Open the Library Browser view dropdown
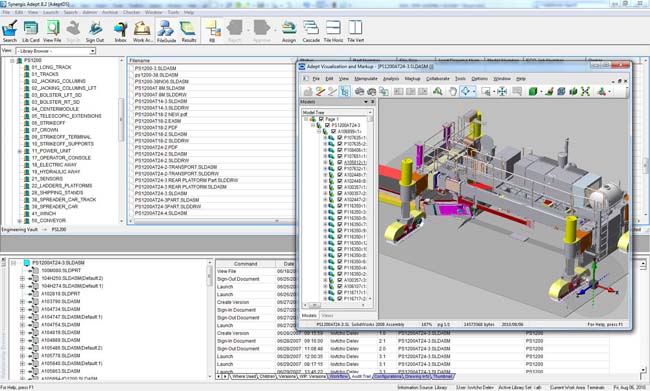The image size is (650, 391). tap(56, 51)
